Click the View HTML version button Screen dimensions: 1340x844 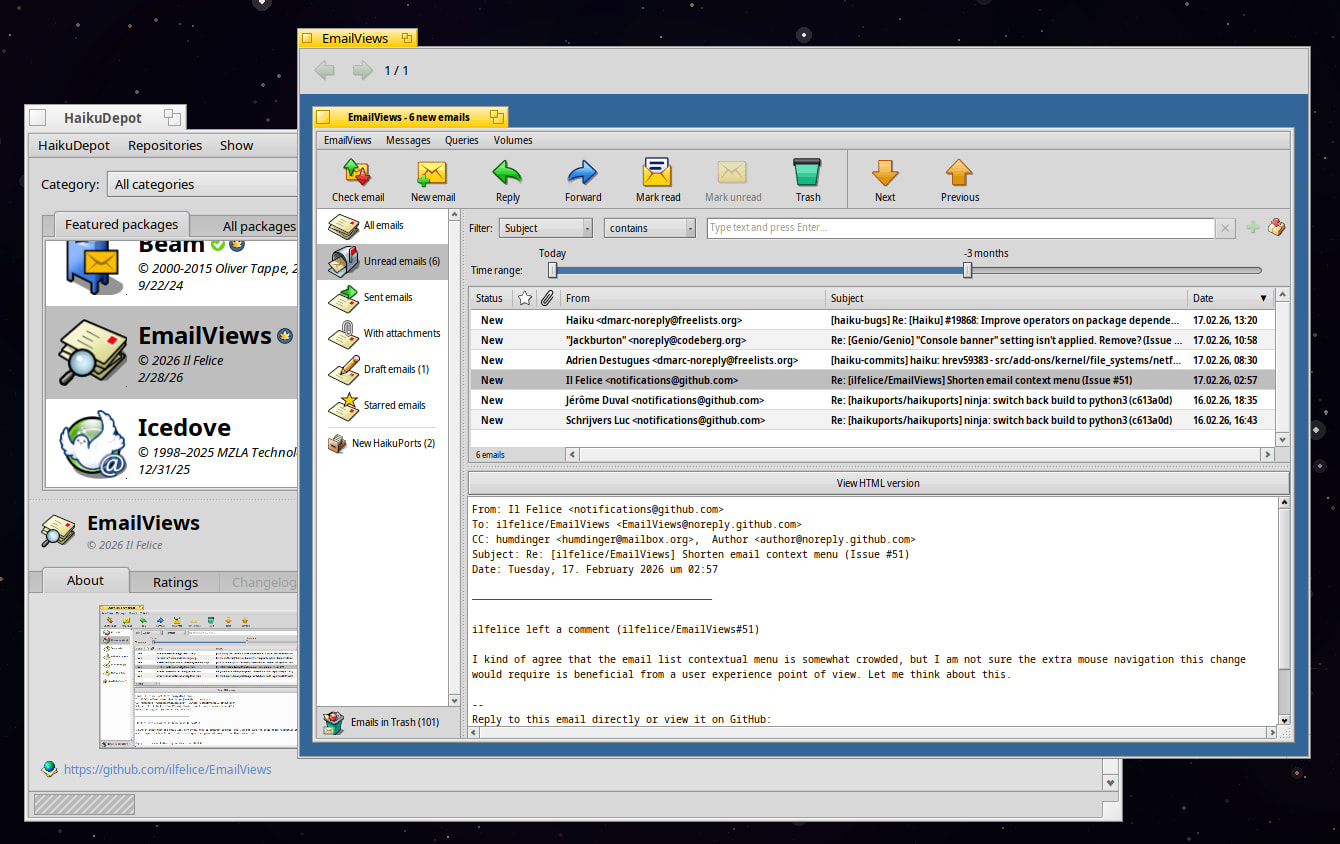tap(877, 483)
